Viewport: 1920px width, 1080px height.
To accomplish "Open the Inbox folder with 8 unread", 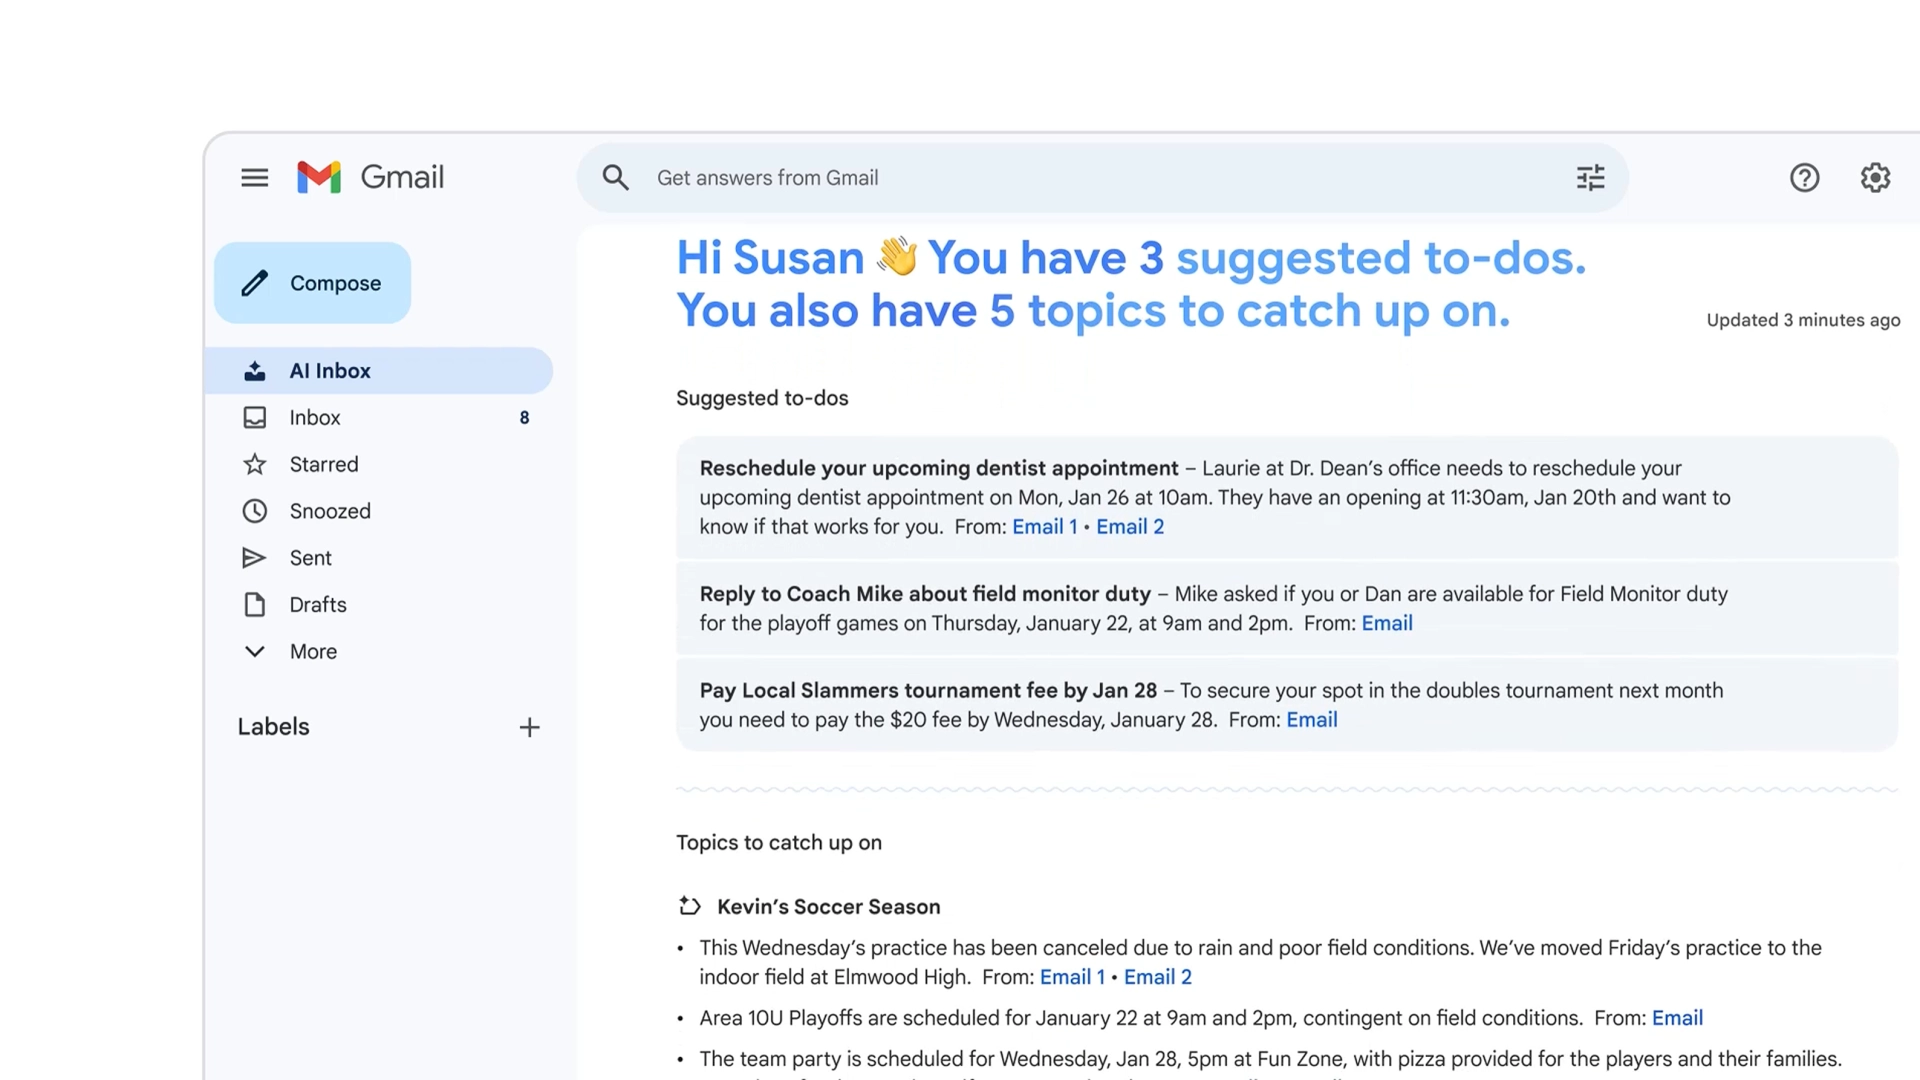I will coord(315,418).
